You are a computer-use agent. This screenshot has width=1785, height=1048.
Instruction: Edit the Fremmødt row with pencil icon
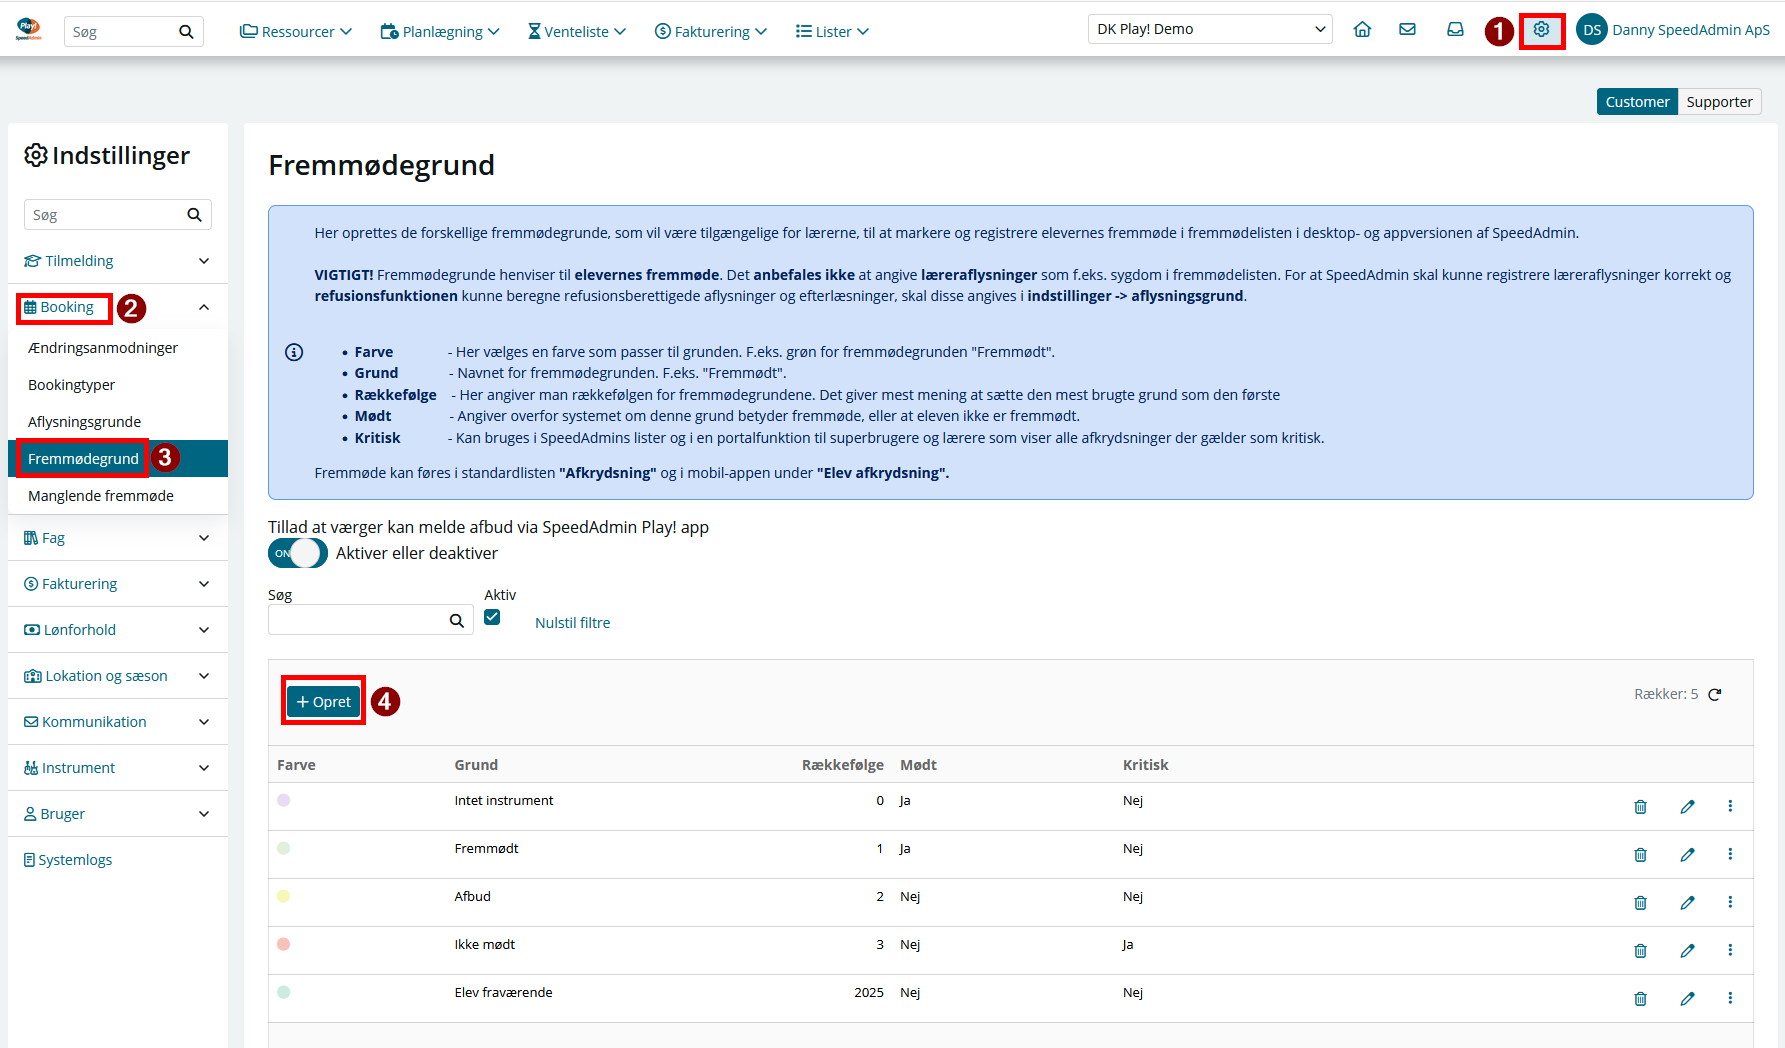click(1687, 855)
